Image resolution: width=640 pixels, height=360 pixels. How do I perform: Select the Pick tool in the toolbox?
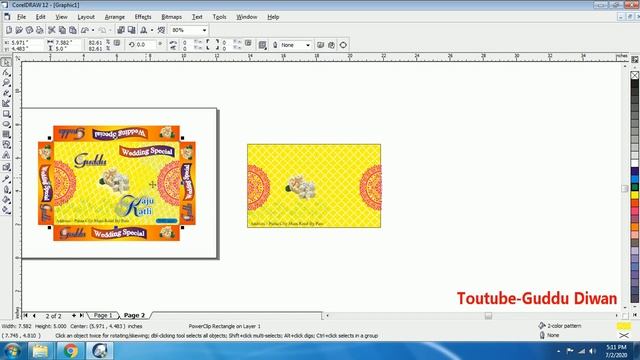(x=6, y=62)
